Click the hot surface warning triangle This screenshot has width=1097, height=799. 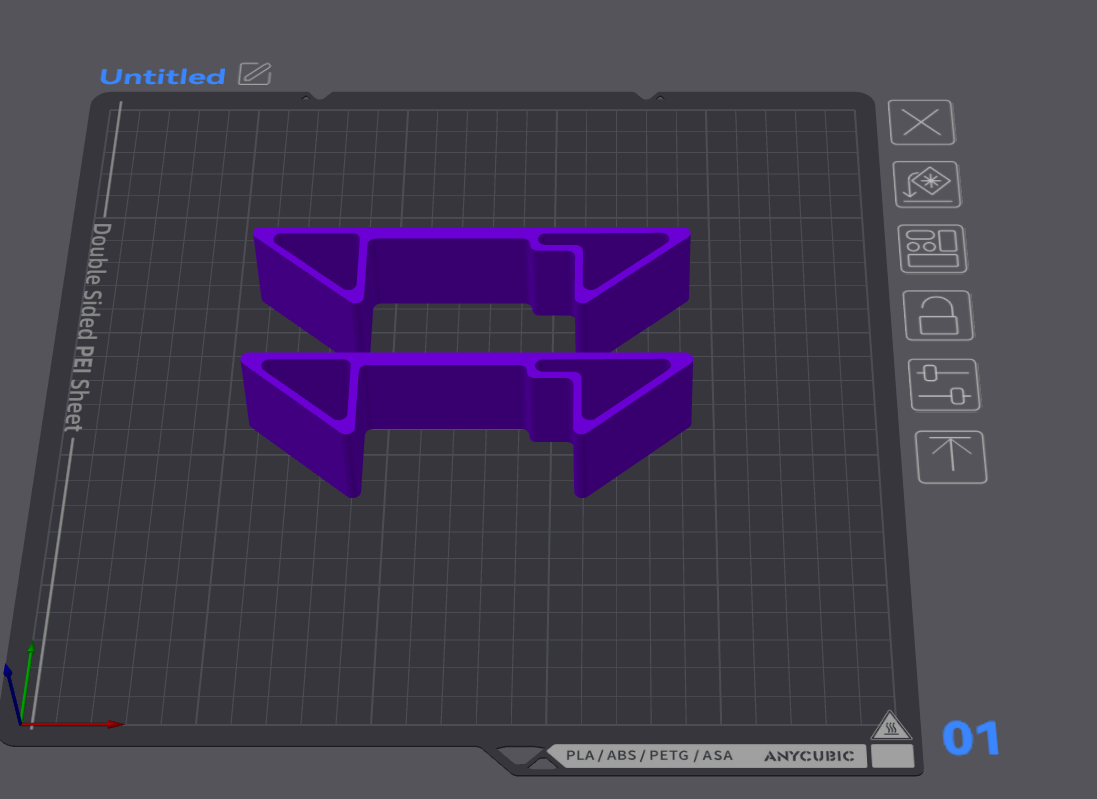(x=891, y=726)
